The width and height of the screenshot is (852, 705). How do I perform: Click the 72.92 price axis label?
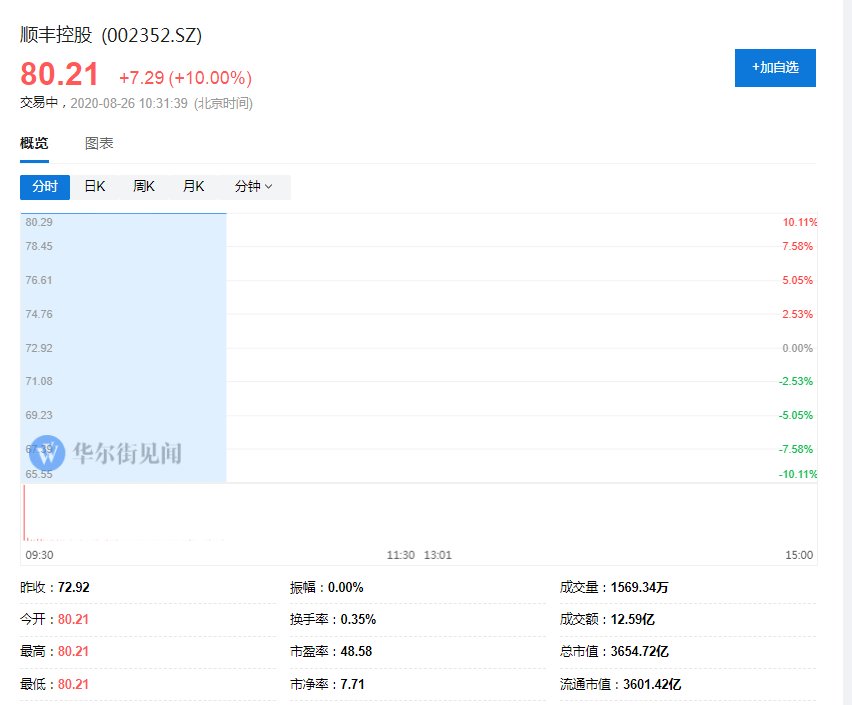tap(39, 348)
